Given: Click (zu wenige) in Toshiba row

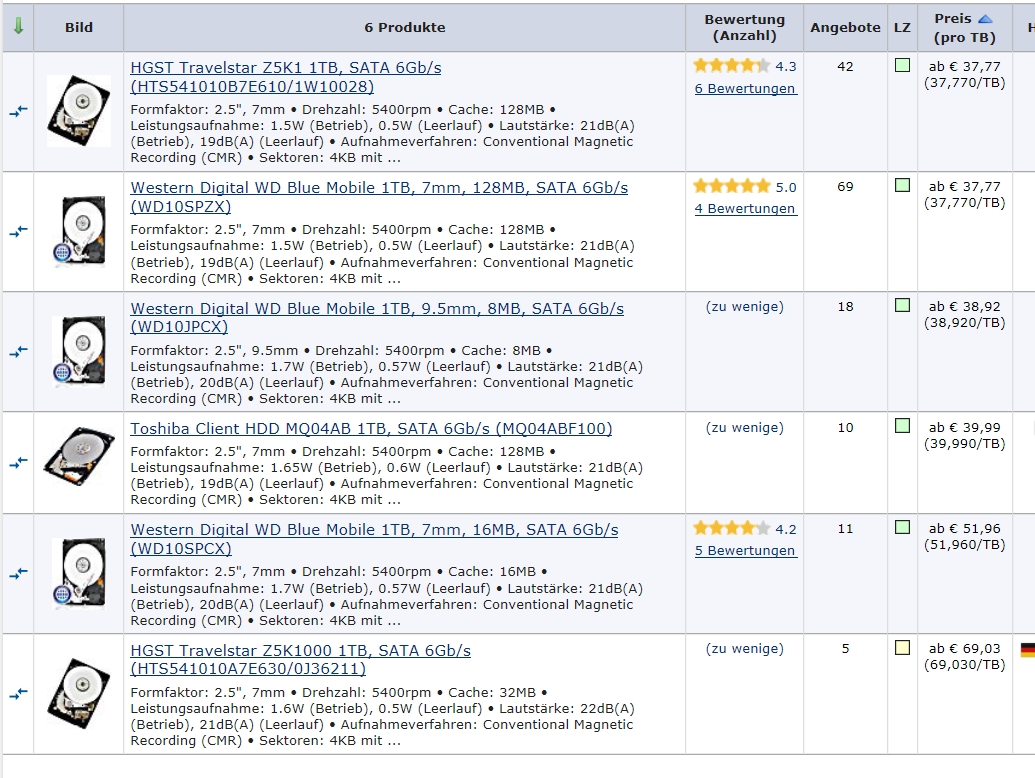Looking at the screenshot, I should click(x=745, y=427).
